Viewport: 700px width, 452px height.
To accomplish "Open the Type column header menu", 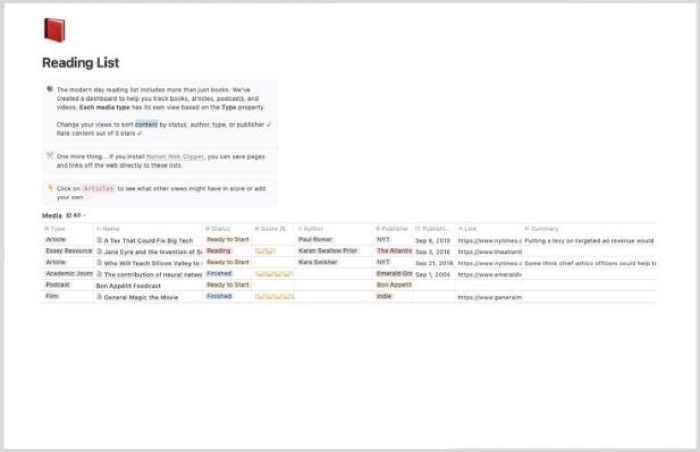I will [55, 228].
